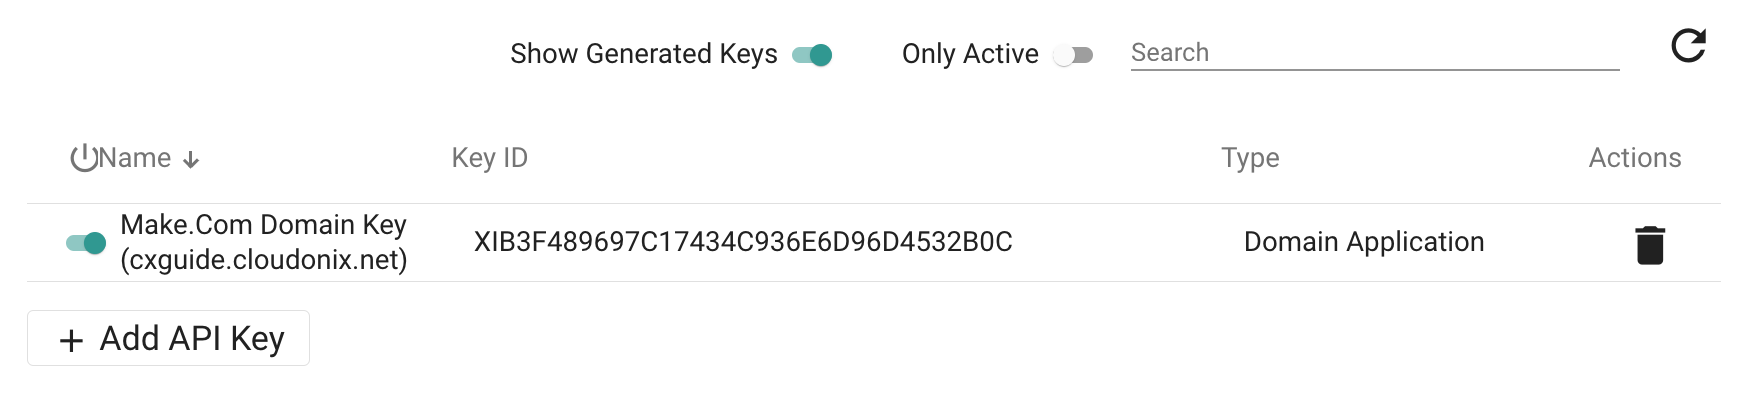This screenshot has height=416, width=1750.
Task: Click the sort arrow beside Name
Action: (x=192, y=160)
